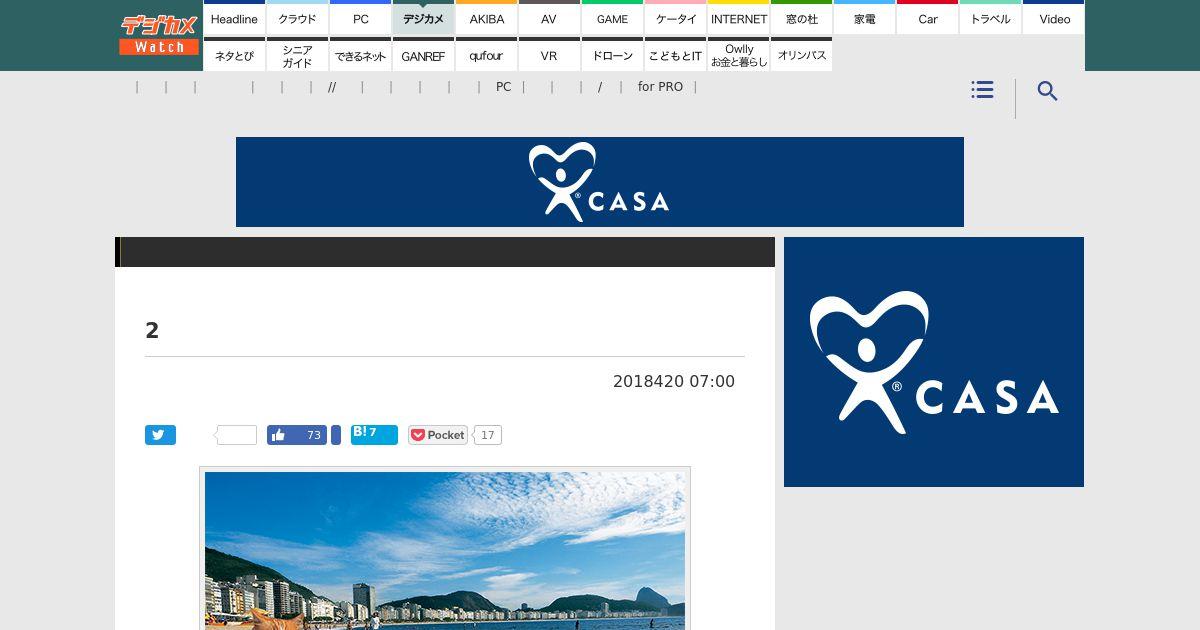The height and width of the screenshot is (630, 1200).
Task: Open the クラウド site tab
Action: tap(297, 18)
